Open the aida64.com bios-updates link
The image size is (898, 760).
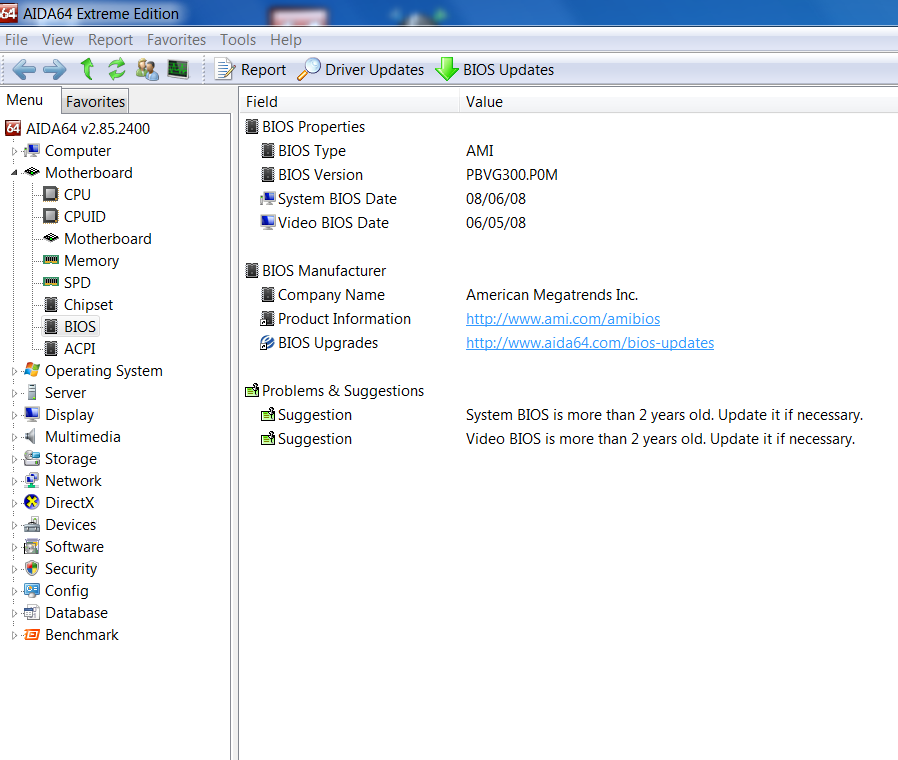[590, 342]
